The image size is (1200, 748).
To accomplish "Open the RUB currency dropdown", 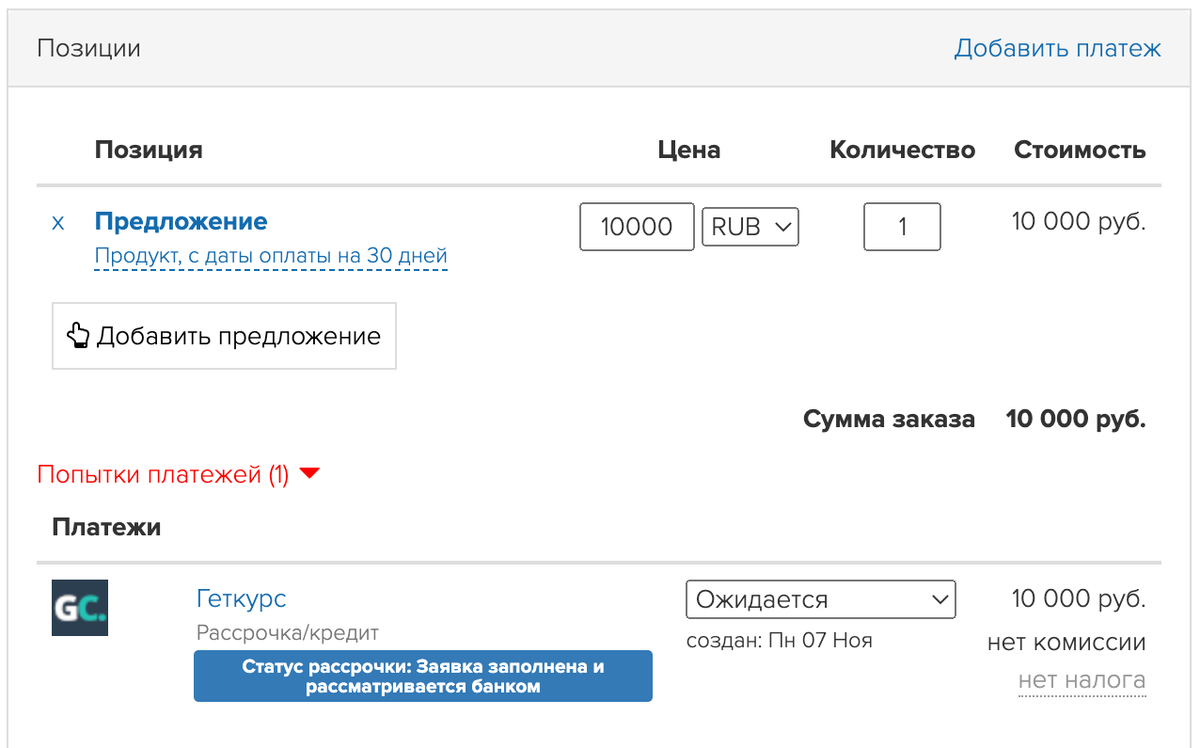I will click(x=750, y=227).
